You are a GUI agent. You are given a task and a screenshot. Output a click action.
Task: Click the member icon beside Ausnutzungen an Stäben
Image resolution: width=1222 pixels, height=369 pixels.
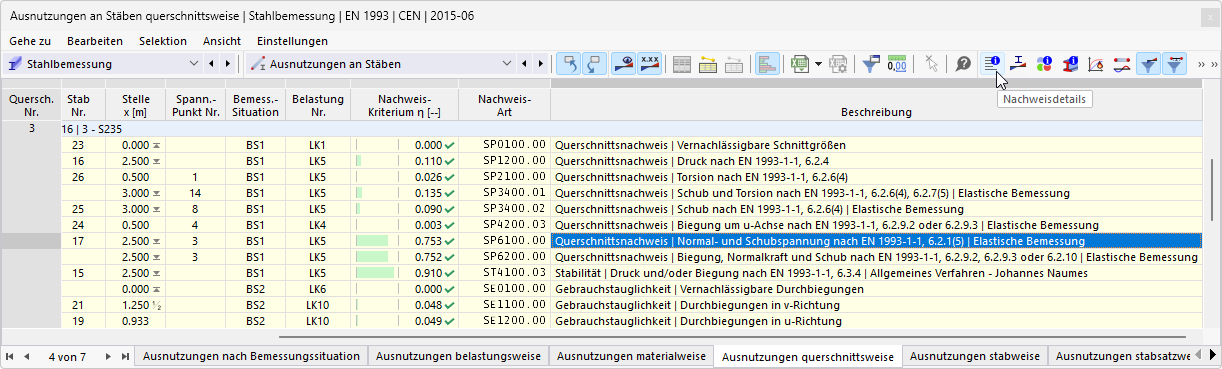[258, 64]
